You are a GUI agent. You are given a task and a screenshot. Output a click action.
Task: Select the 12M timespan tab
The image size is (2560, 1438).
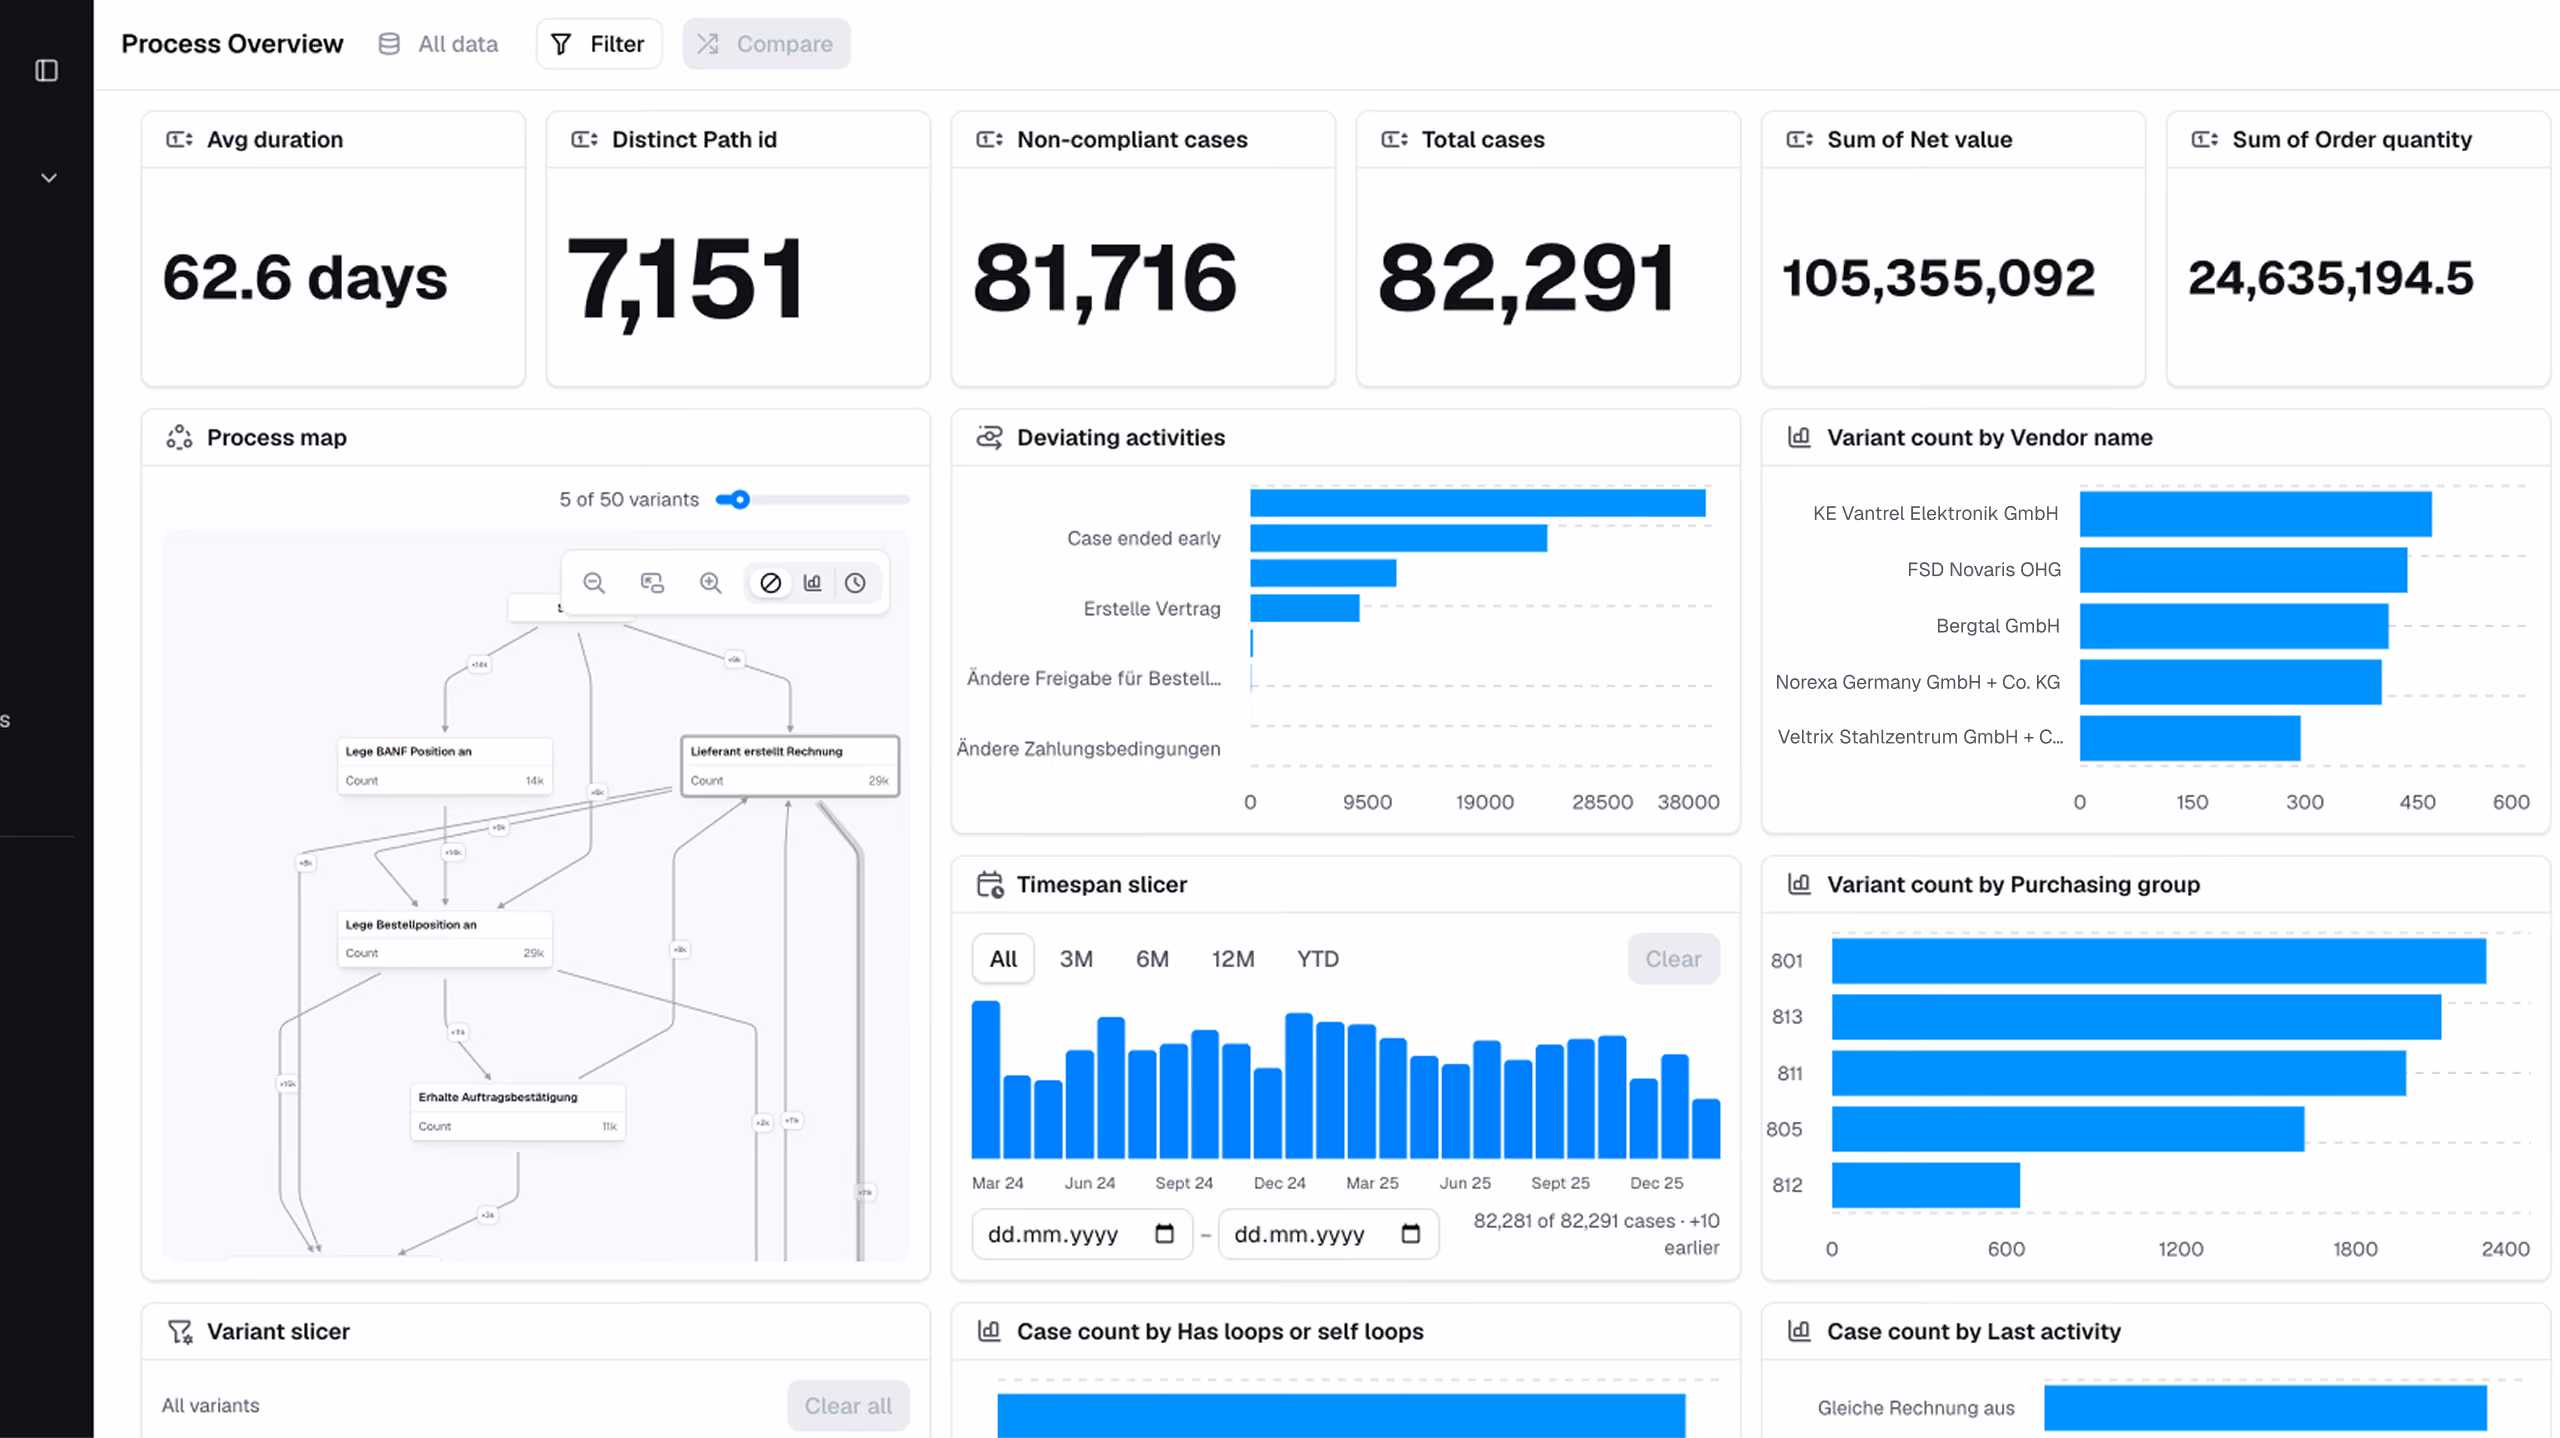click(x=1233, y=959)
